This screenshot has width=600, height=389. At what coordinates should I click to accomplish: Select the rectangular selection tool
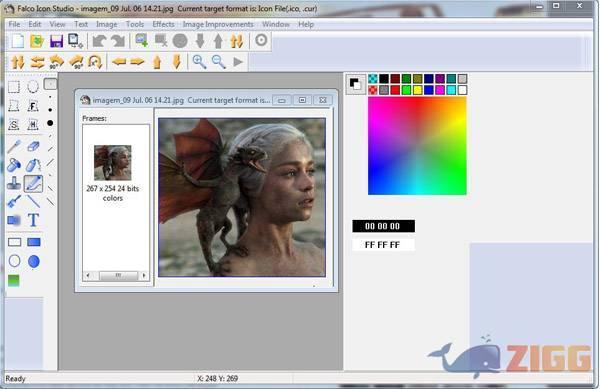point(14,87)
